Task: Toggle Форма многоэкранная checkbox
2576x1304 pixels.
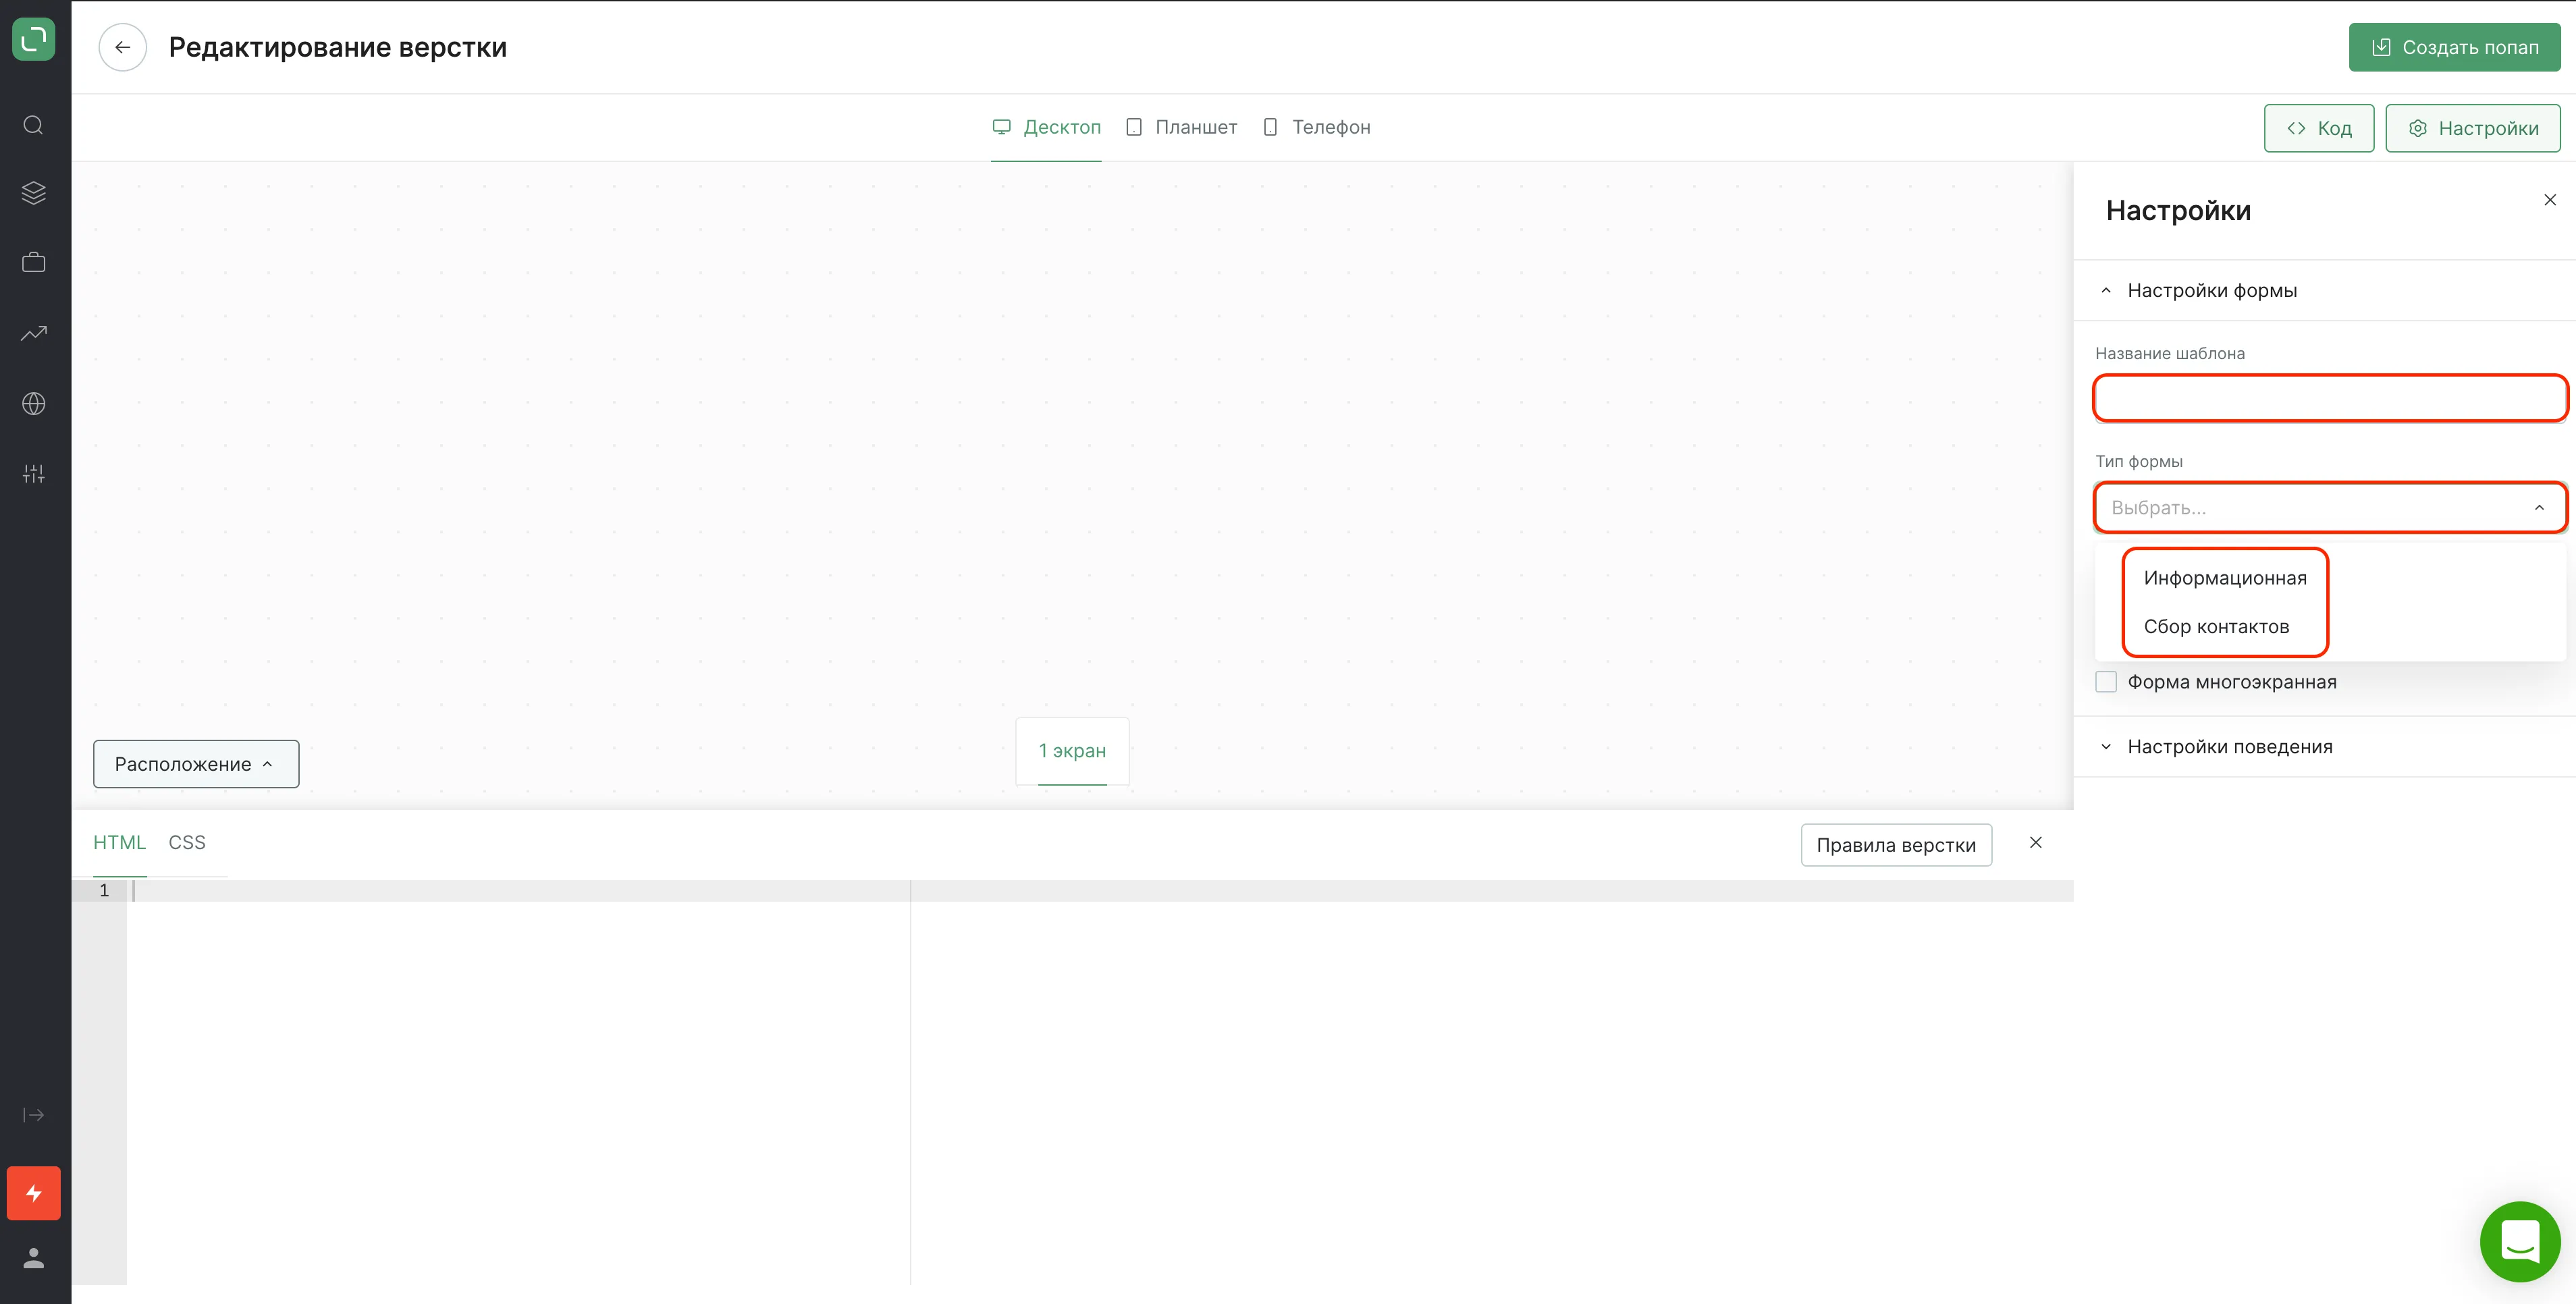Action: (2106, 682)
